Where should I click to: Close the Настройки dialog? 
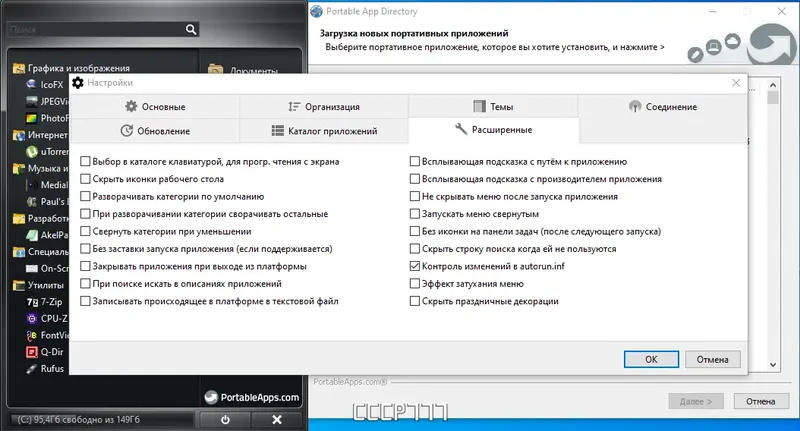pos(736,83)
